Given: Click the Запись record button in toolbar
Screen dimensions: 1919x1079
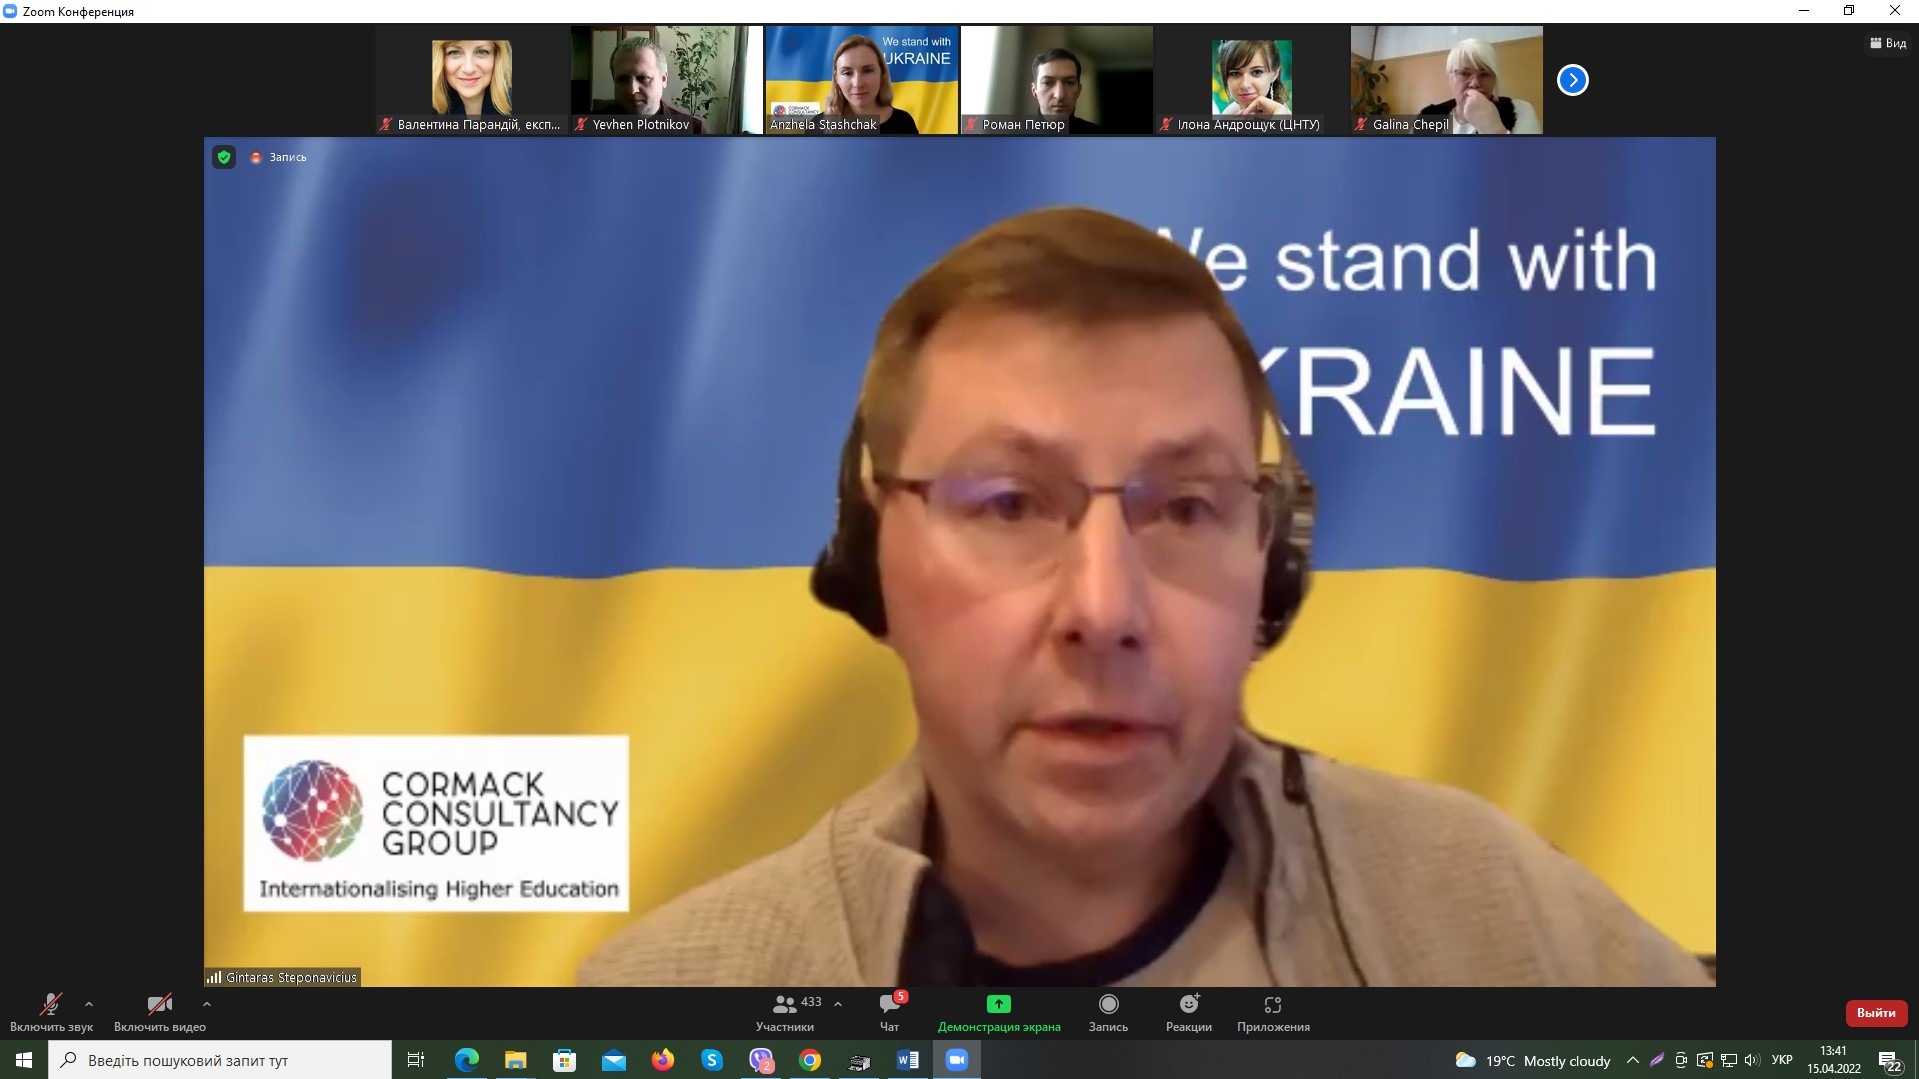Looking at the screenshot, I should click(1108, 1013).
